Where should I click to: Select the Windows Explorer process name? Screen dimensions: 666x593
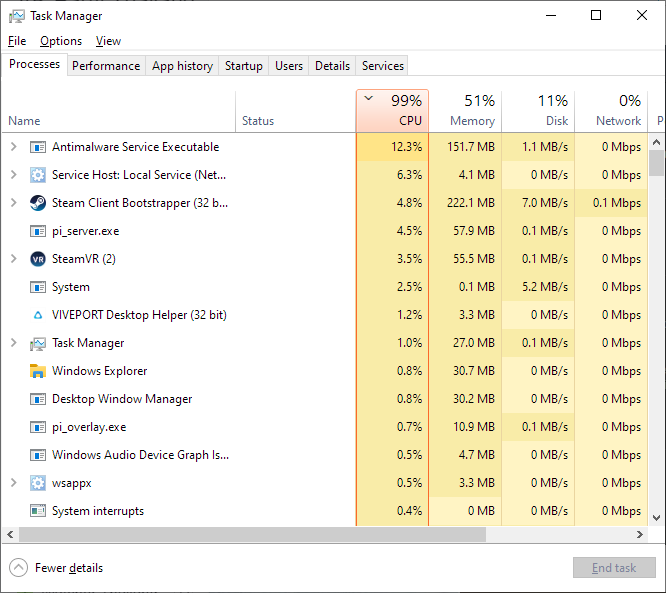(x=99, y=371)
